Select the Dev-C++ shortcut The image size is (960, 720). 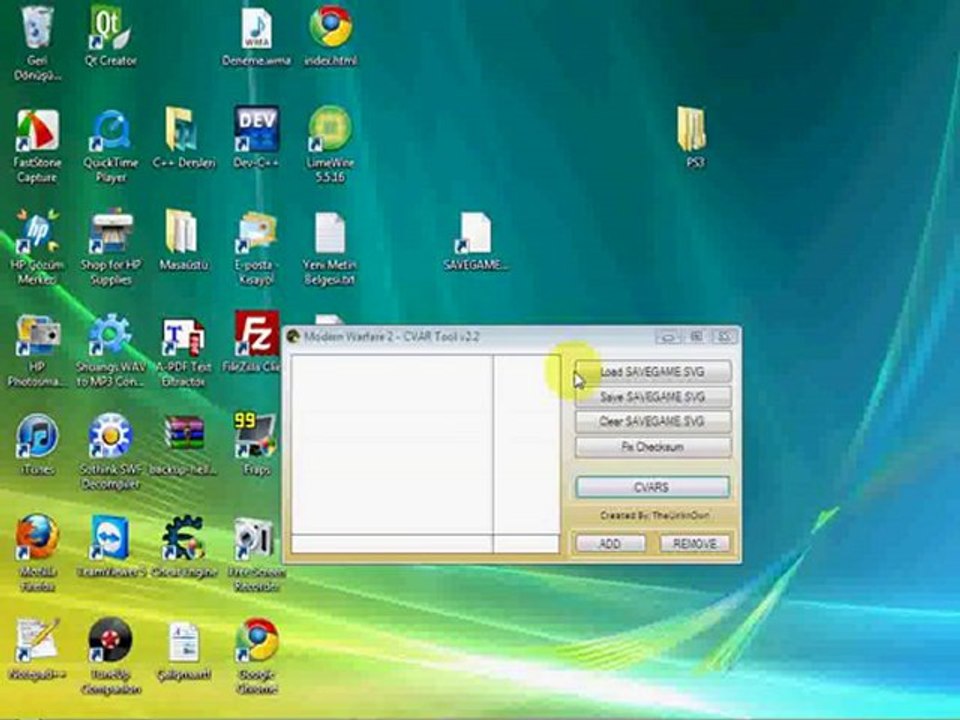pyautogui.click(x=257, y=138)
